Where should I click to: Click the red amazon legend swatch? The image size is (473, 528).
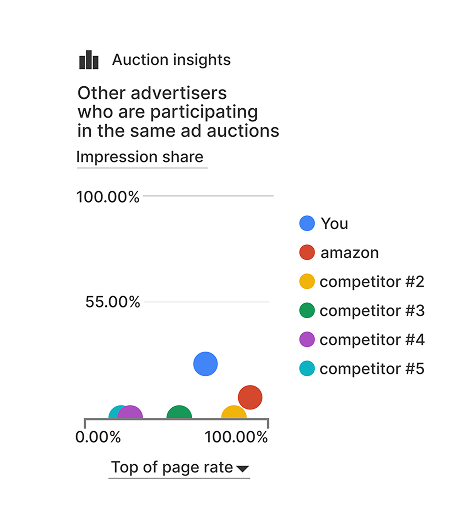pos(307,252)
